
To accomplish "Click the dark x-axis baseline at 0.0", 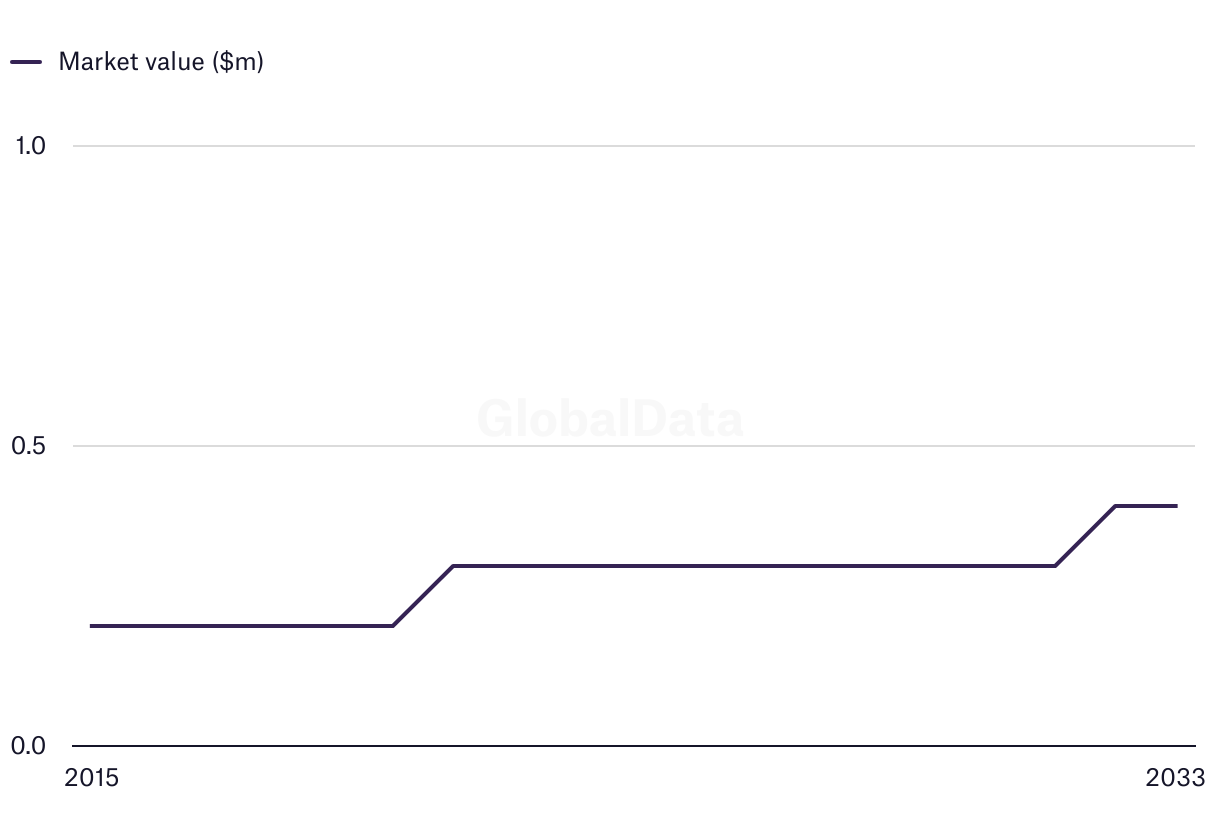I will [634, 746].
